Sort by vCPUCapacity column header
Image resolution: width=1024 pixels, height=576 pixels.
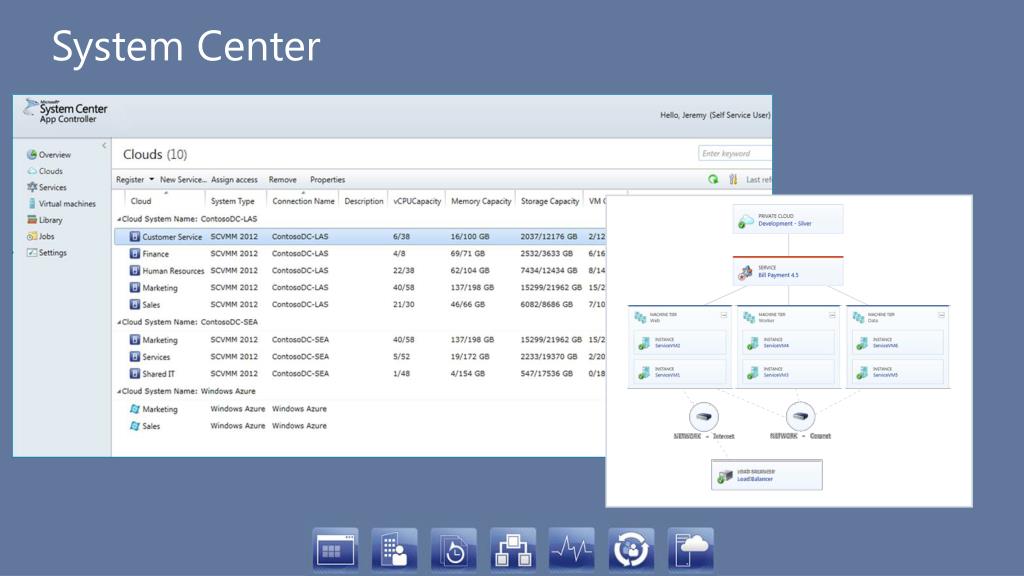tap(417, 201)
